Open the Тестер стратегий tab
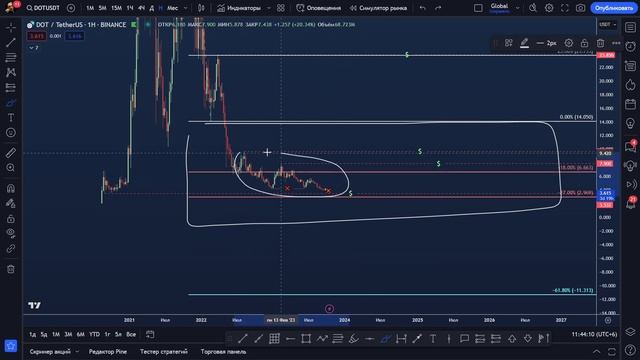Image resolution: width=640 pixels, height=360 pixels. 164,351
